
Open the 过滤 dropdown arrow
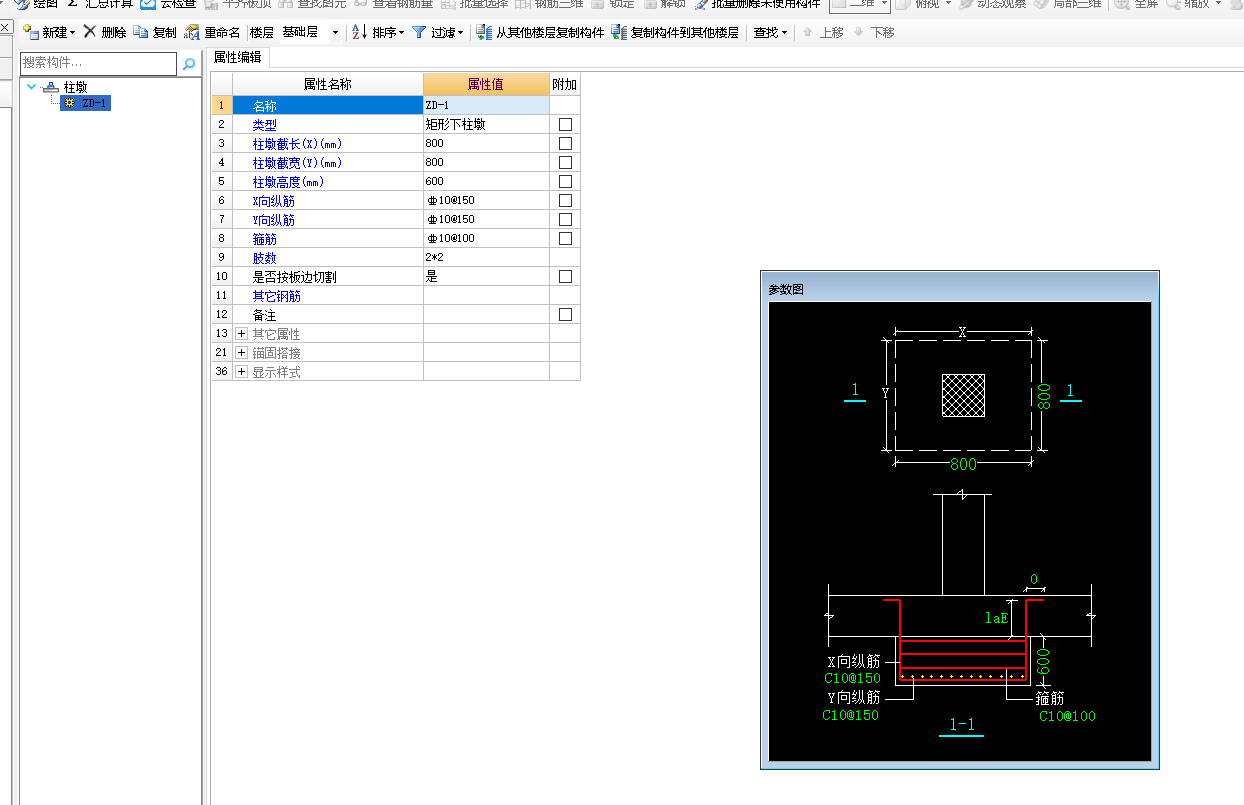click(x=461, y=33)
